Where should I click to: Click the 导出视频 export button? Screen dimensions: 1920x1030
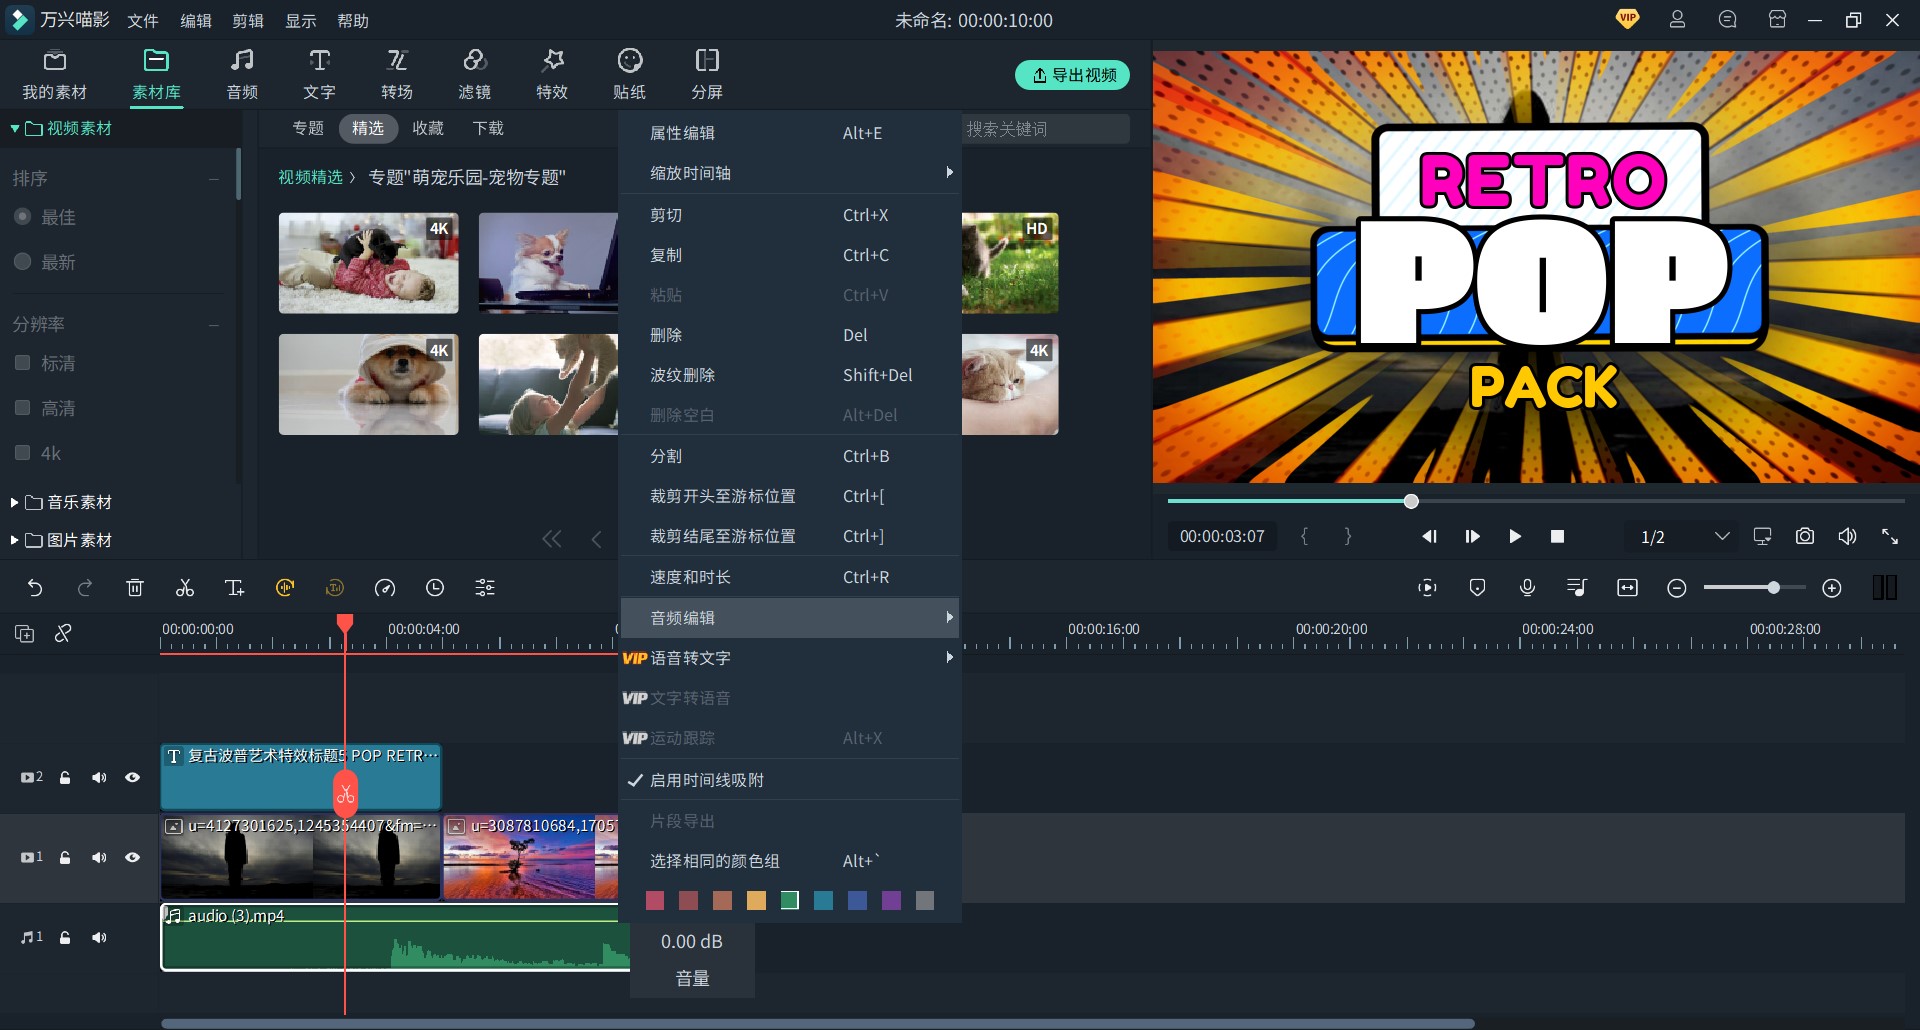pyautogui.click(x=1072, y=75)
